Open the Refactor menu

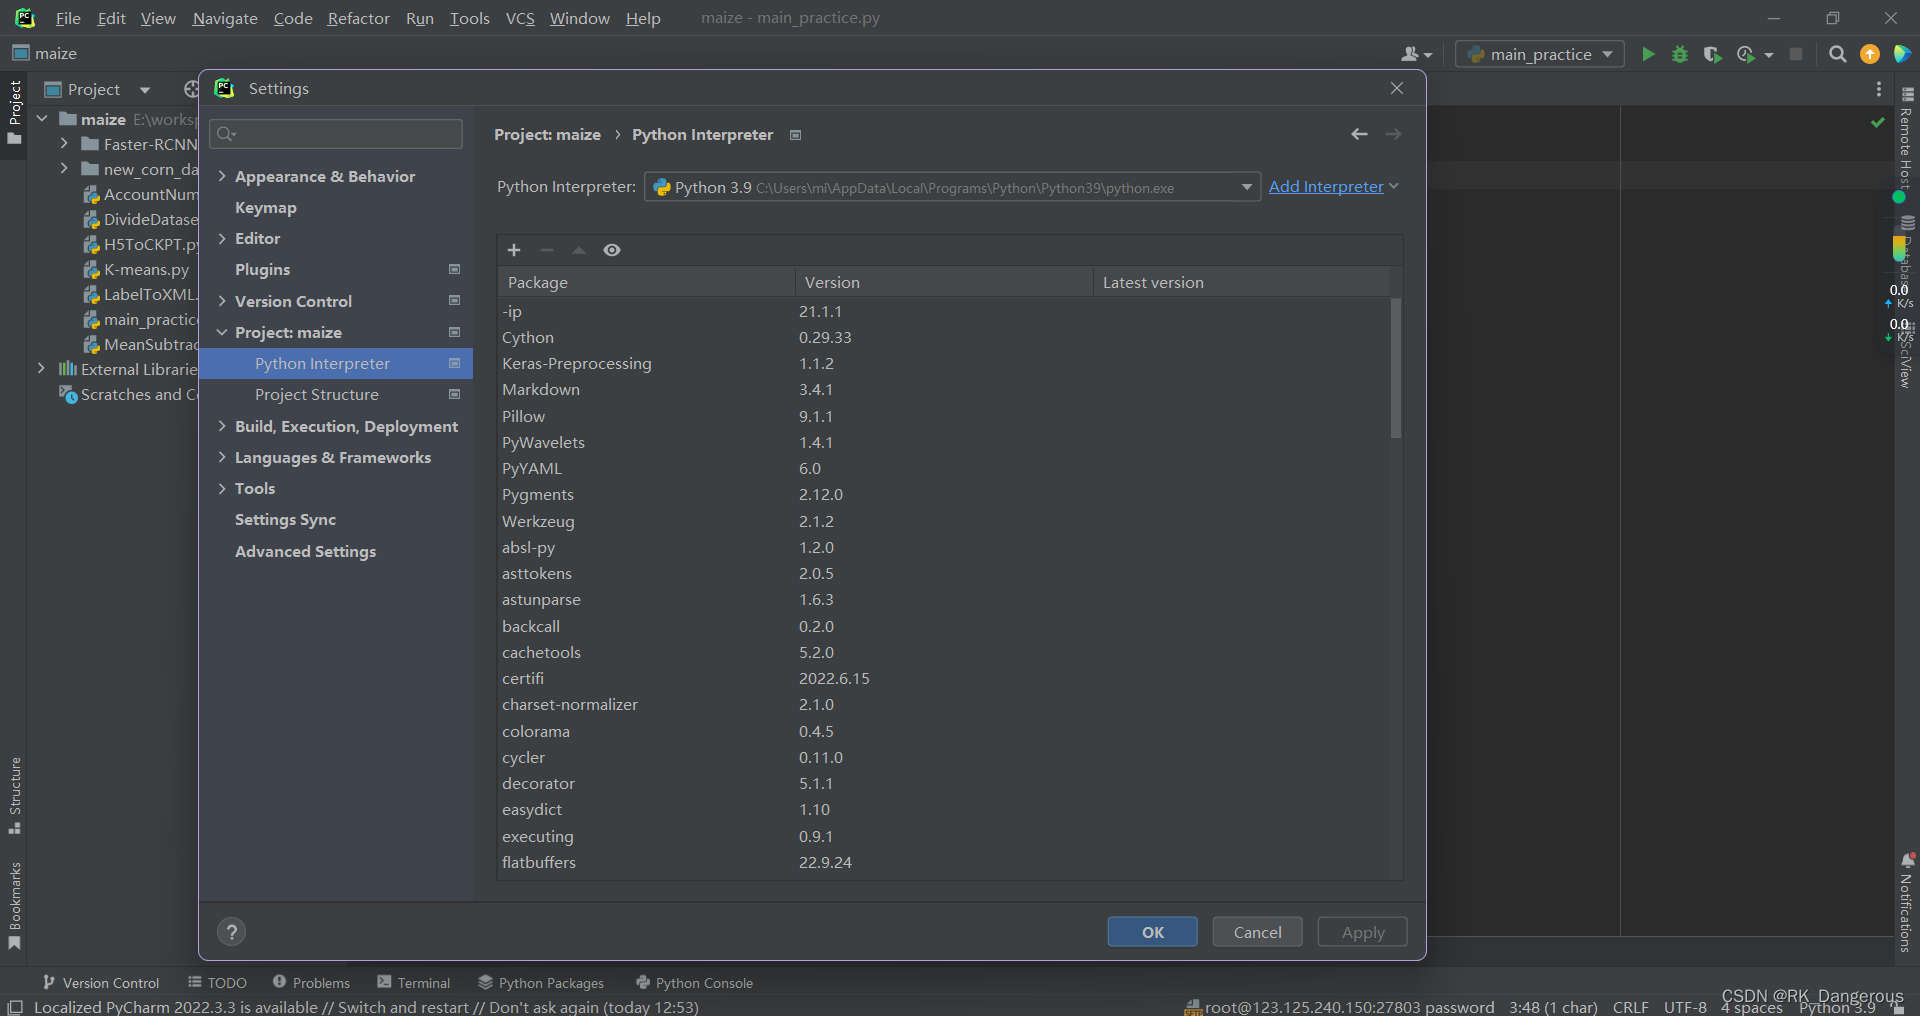point(359,18)
